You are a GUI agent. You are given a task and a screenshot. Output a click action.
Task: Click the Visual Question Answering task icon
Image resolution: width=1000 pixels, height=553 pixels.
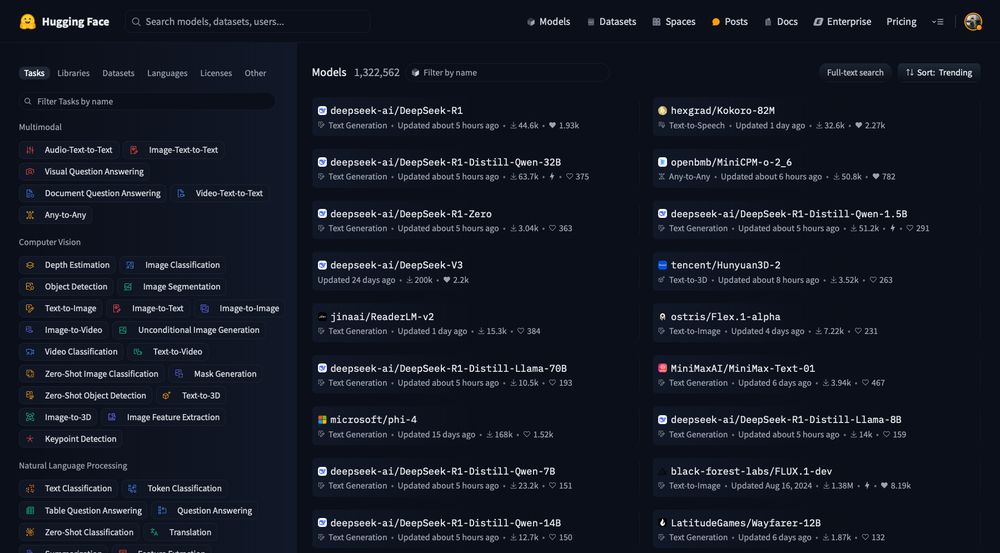[x=30, y=172]
